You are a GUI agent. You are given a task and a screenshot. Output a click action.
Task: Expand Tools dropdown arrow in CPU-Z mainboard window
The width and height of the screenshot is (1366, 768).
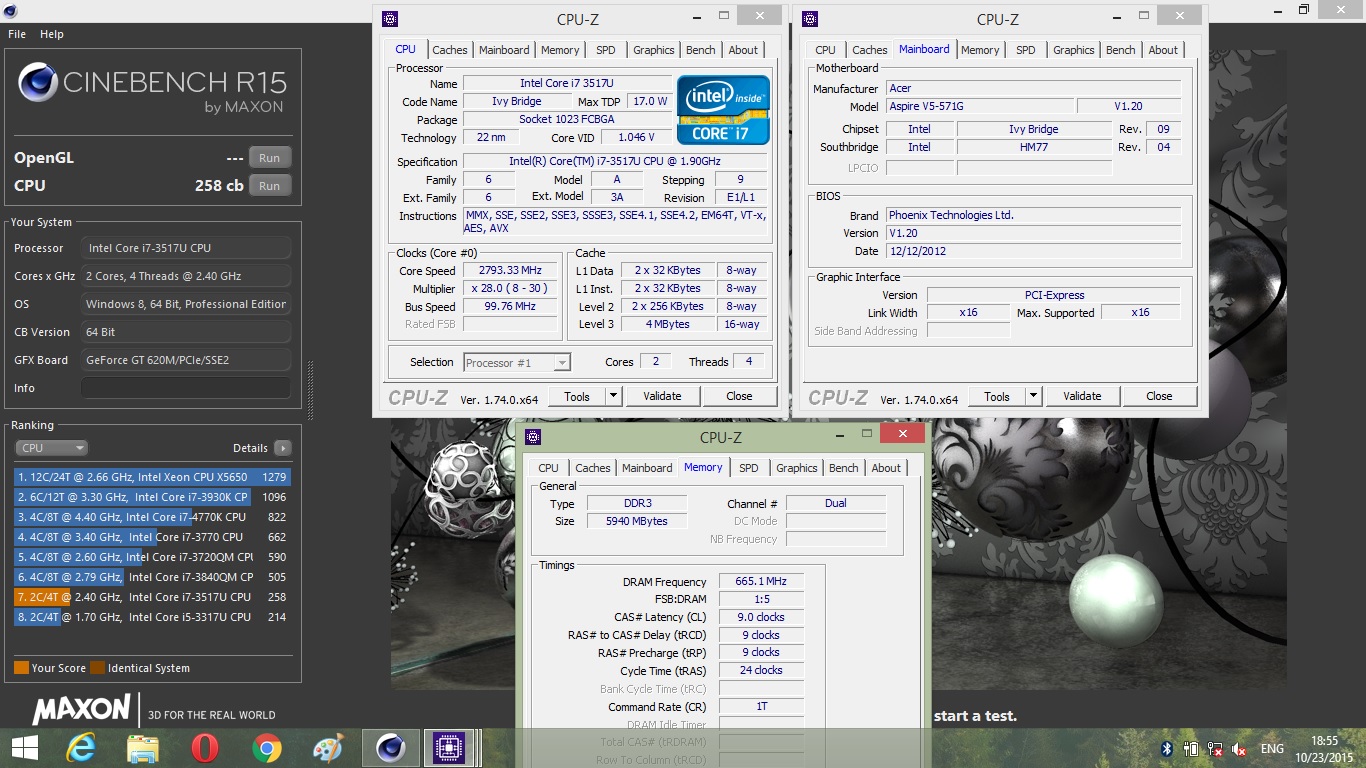point(1034,397)
